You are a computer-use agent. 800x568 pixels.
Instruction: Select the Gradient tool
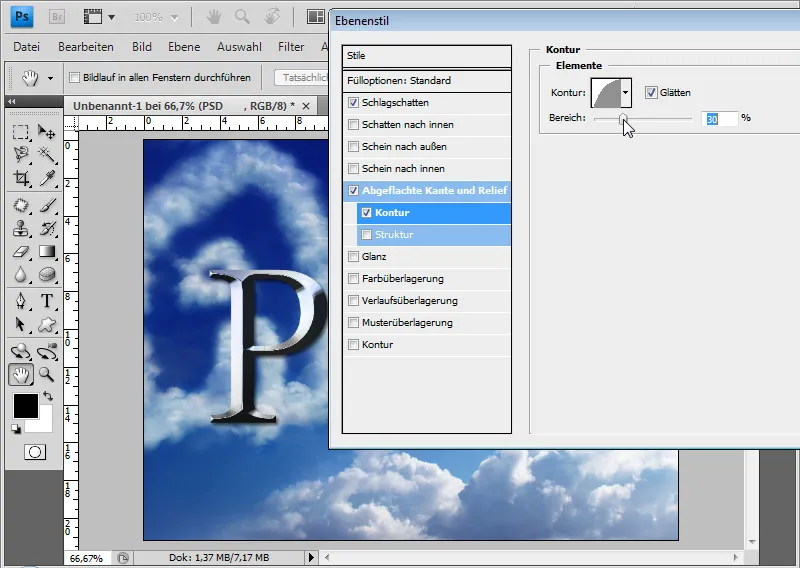46,251
